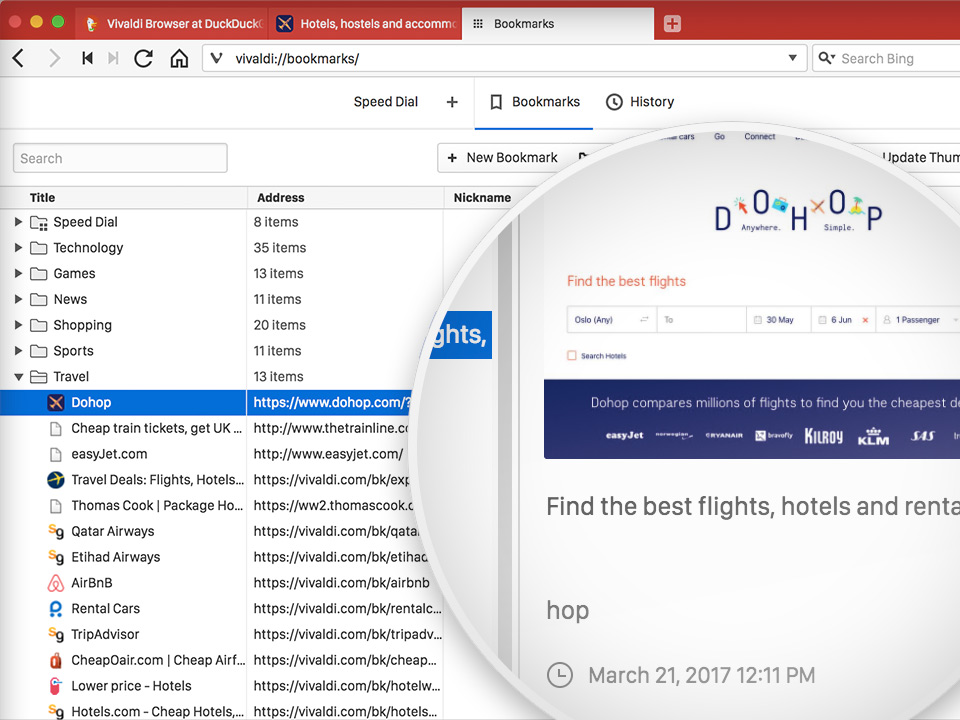This screenshot has height=720, width=960.
Task: Expand the Shopping folder
Action: coord(18,324)
